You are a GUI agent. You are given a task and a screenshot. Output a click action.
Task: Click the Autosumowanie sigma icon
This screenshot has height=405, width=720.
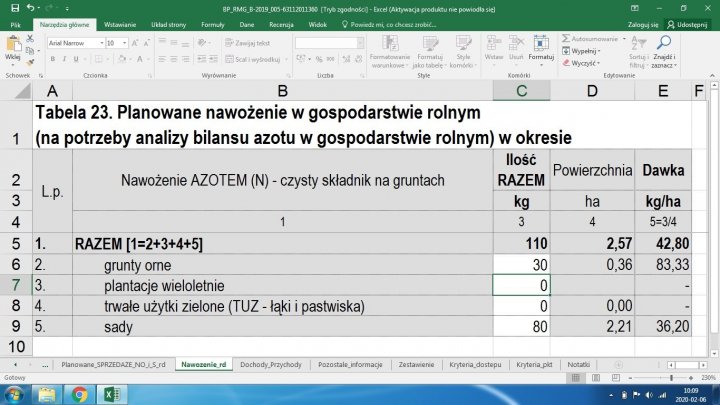[x=566, y=39]
